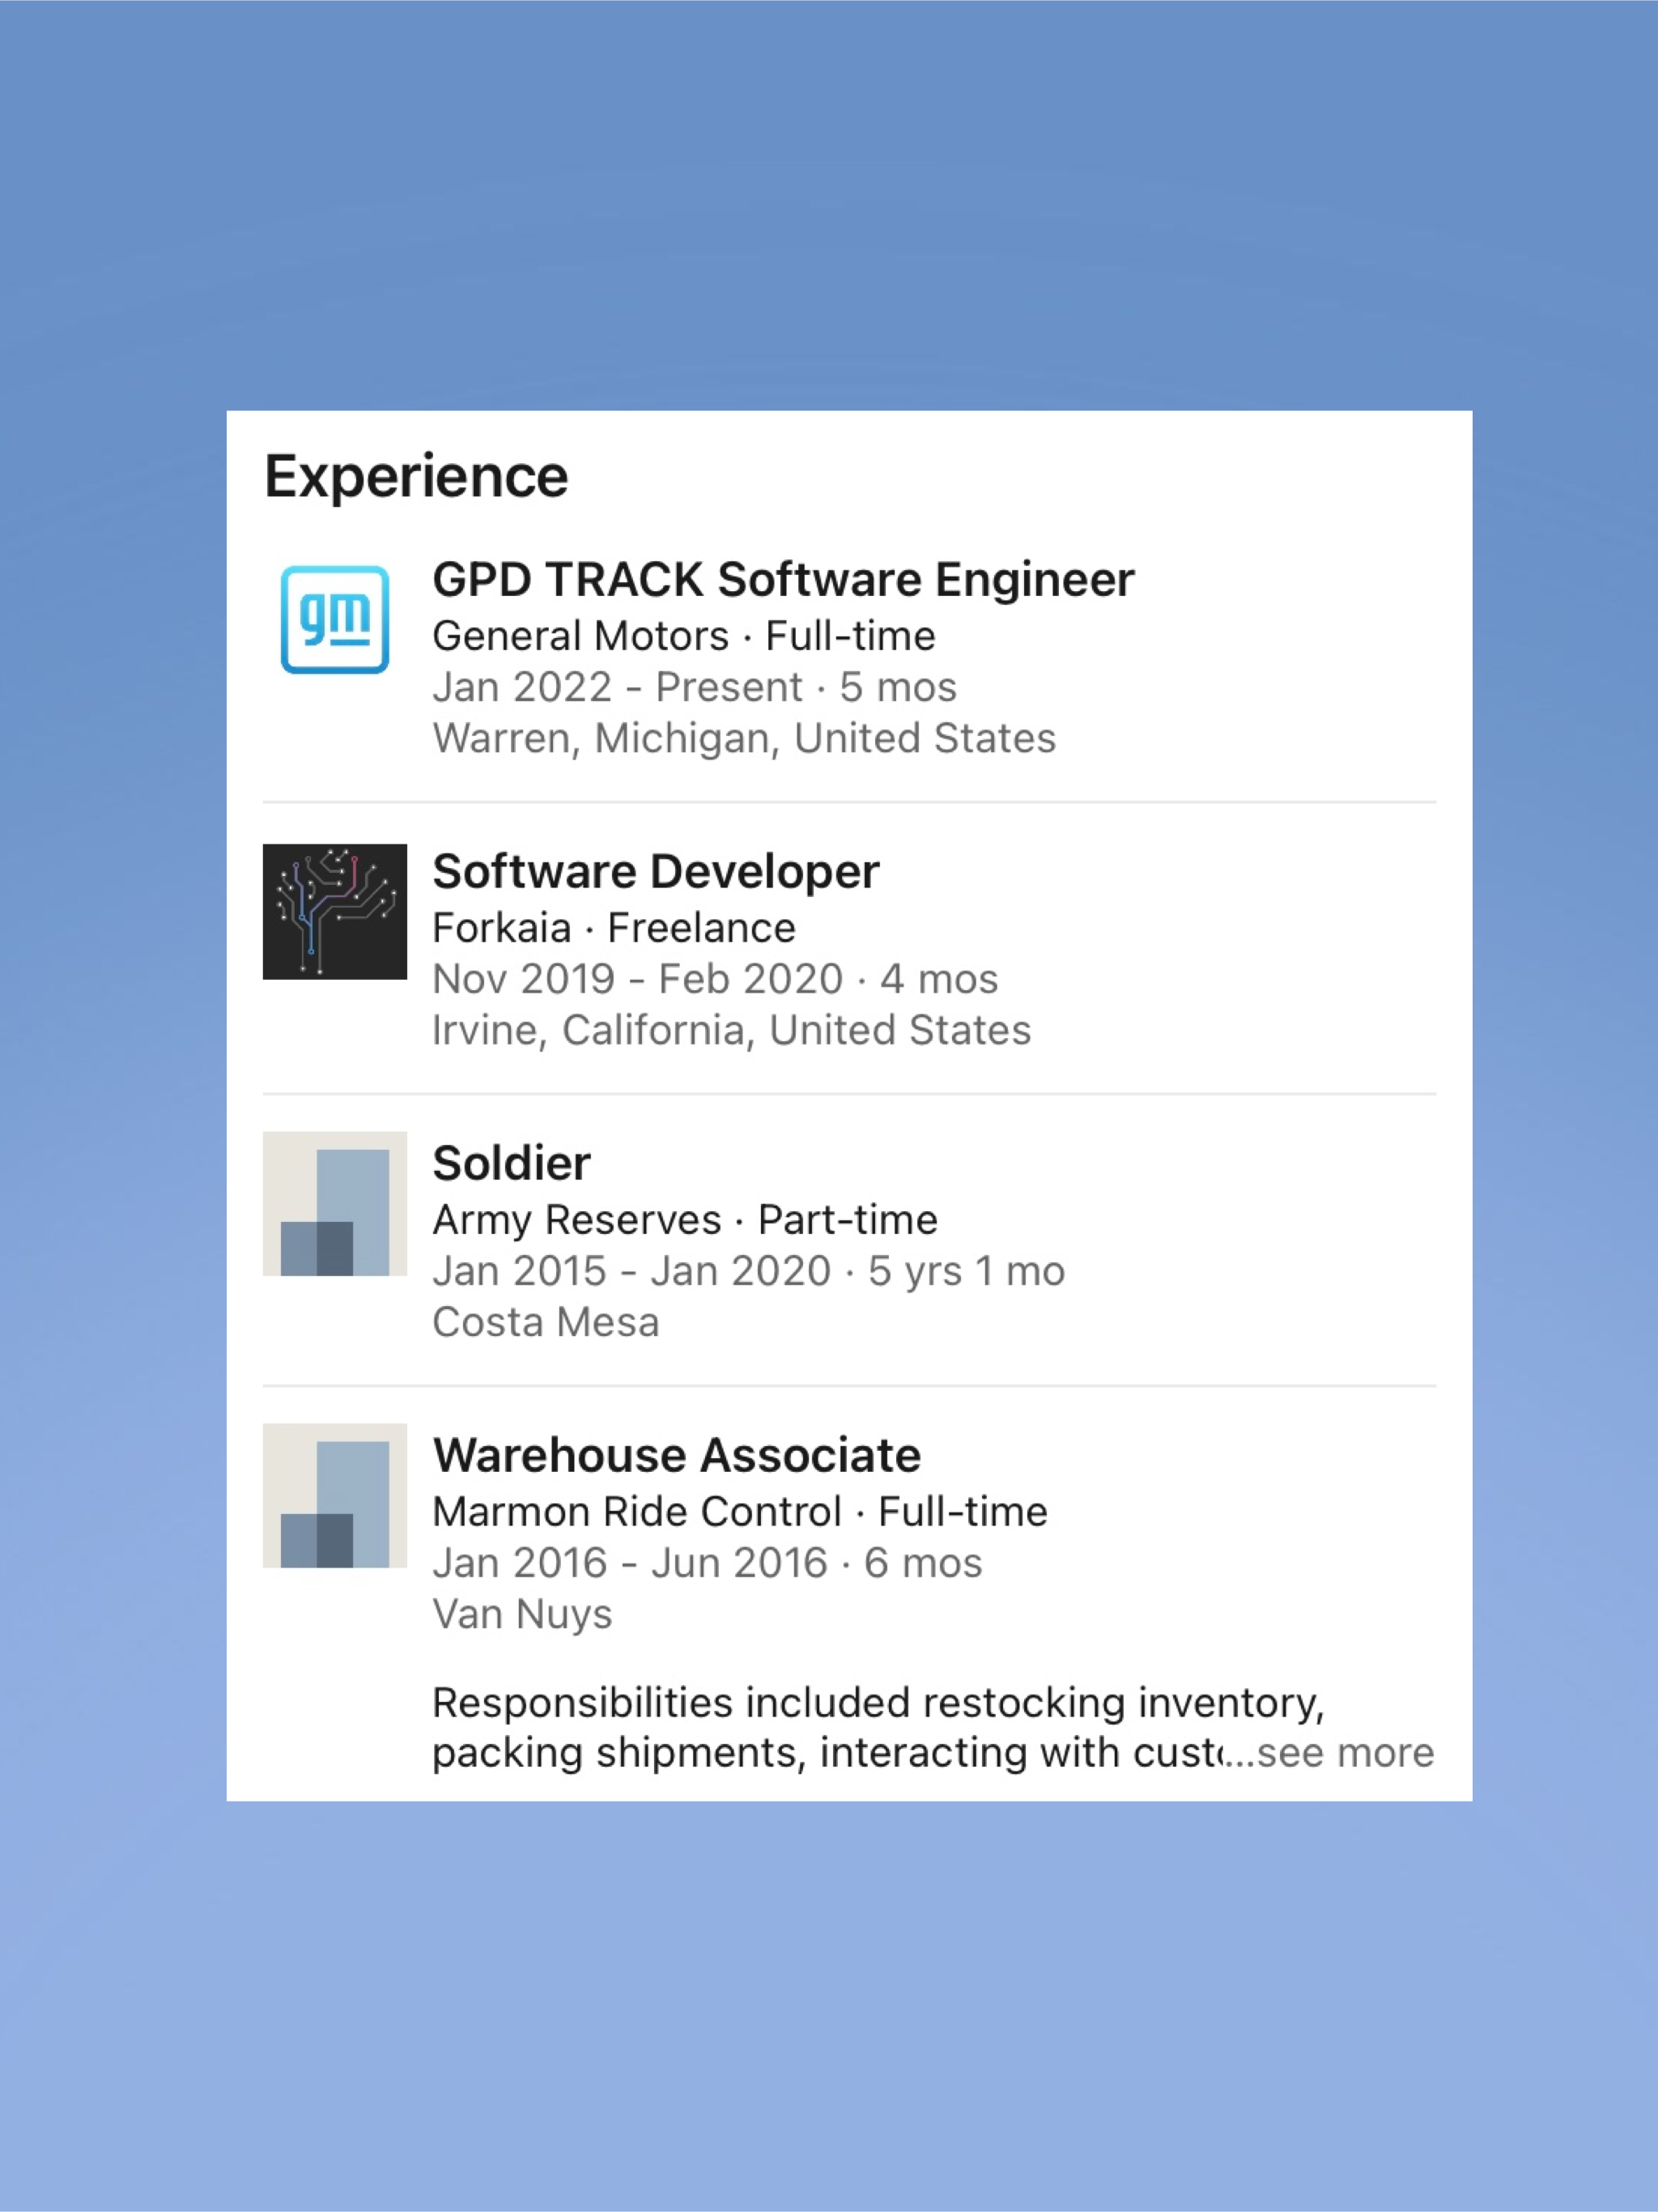Click the Marmon Ride Control placeholder icon
1658x2212 pixels.
tap(334, 1495)
